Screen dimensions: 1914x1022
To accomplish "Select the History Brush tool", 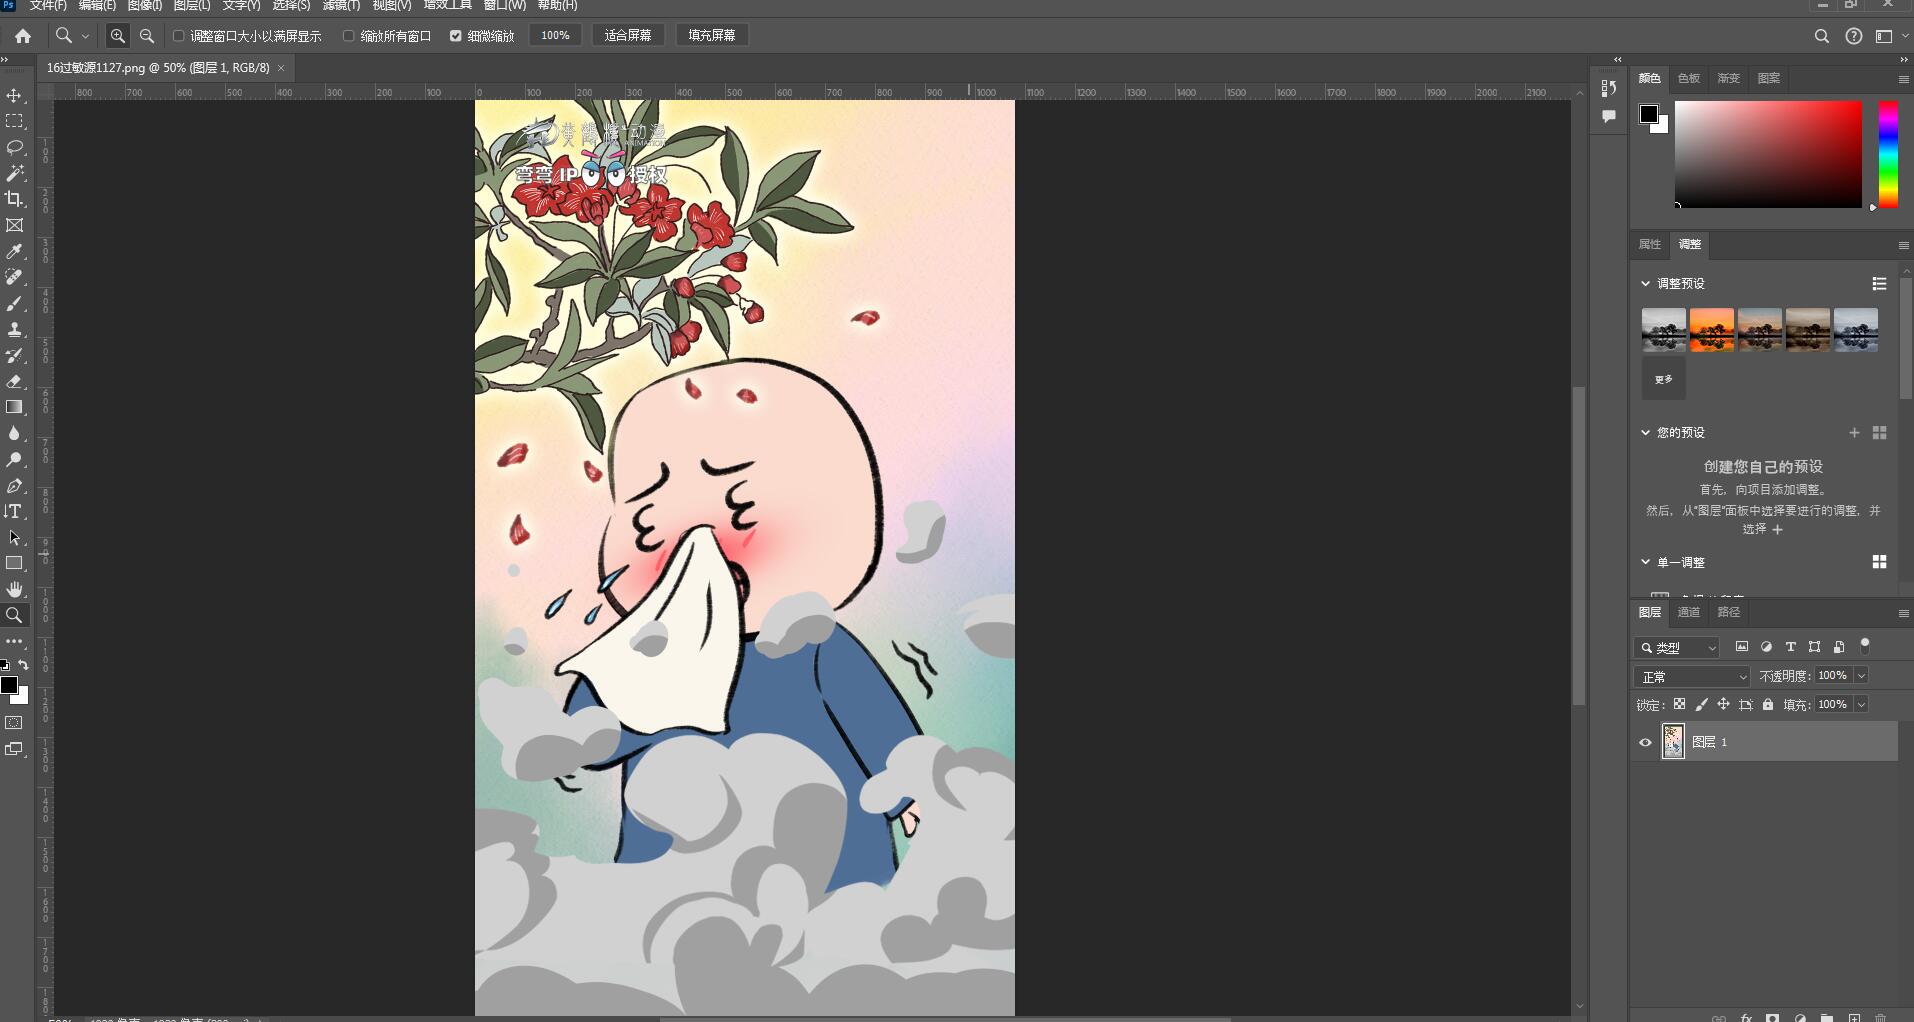I will [14, 356].
